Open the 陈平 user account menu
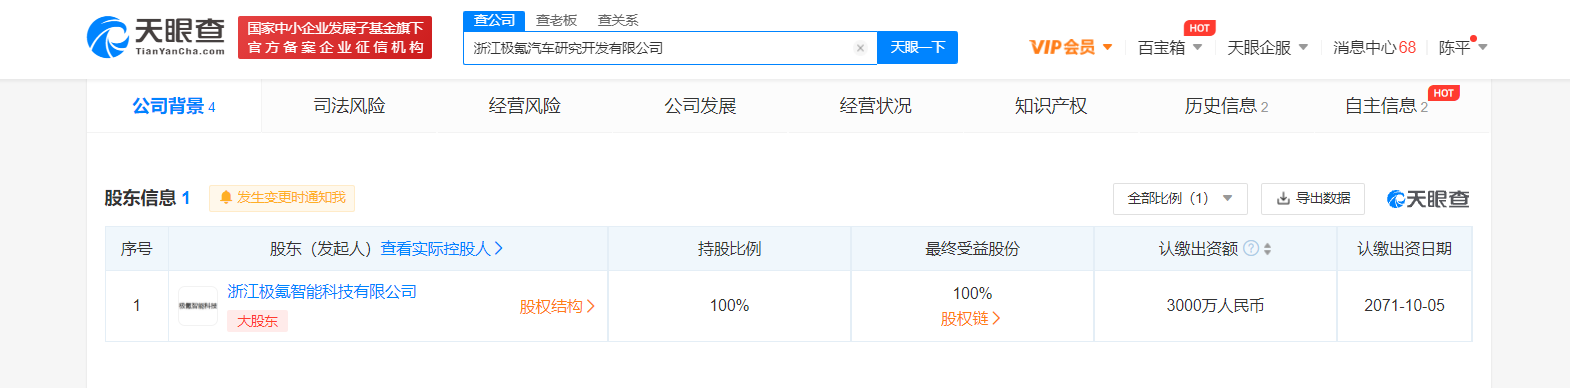This screenshot has width=1570, height=388. pos(1463,47)
